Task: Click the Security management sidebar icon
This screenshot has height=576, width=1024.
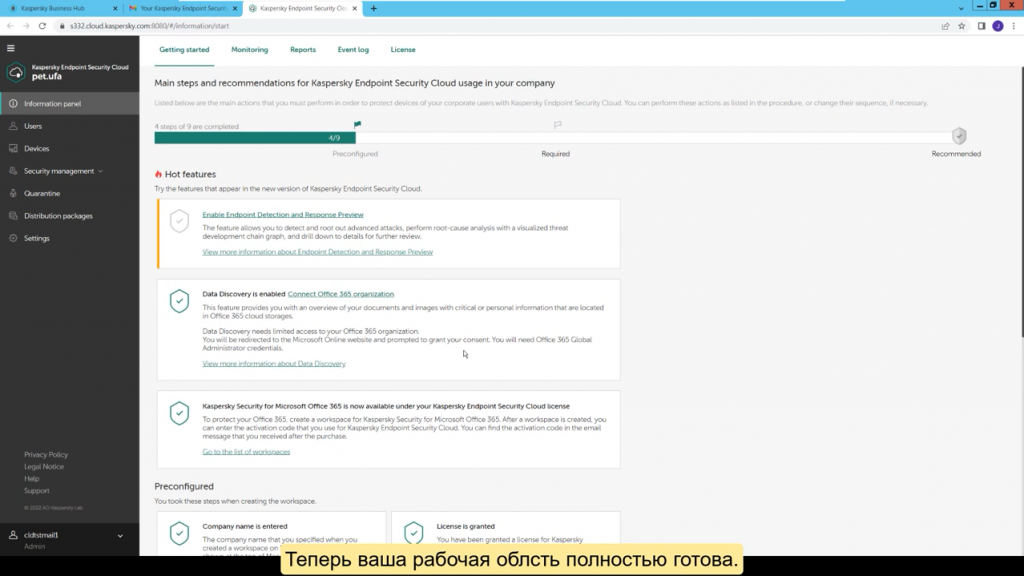Action: (13, 171)
